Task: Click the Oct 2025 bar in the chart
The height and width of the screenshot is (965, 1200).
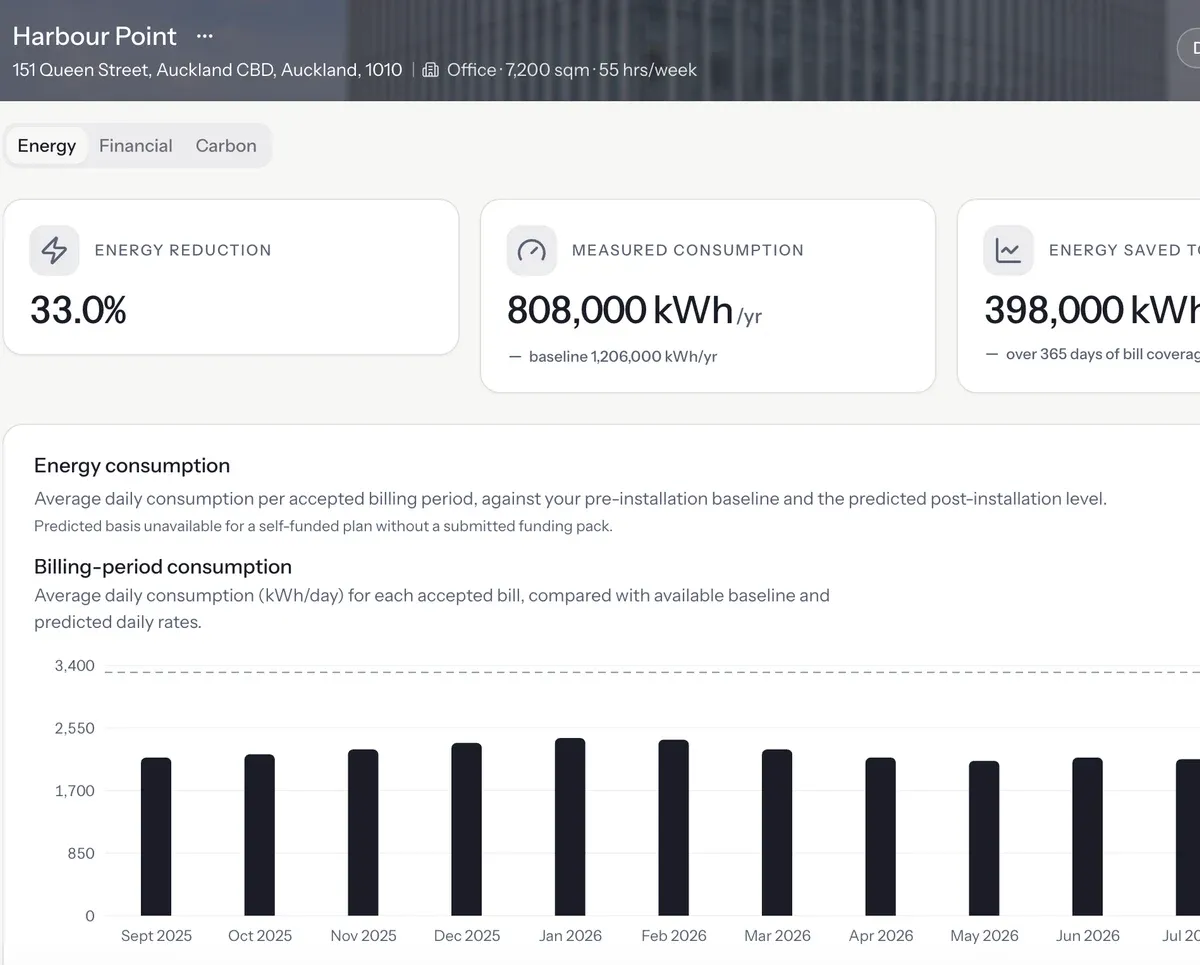Action: [x=260, y=835]
